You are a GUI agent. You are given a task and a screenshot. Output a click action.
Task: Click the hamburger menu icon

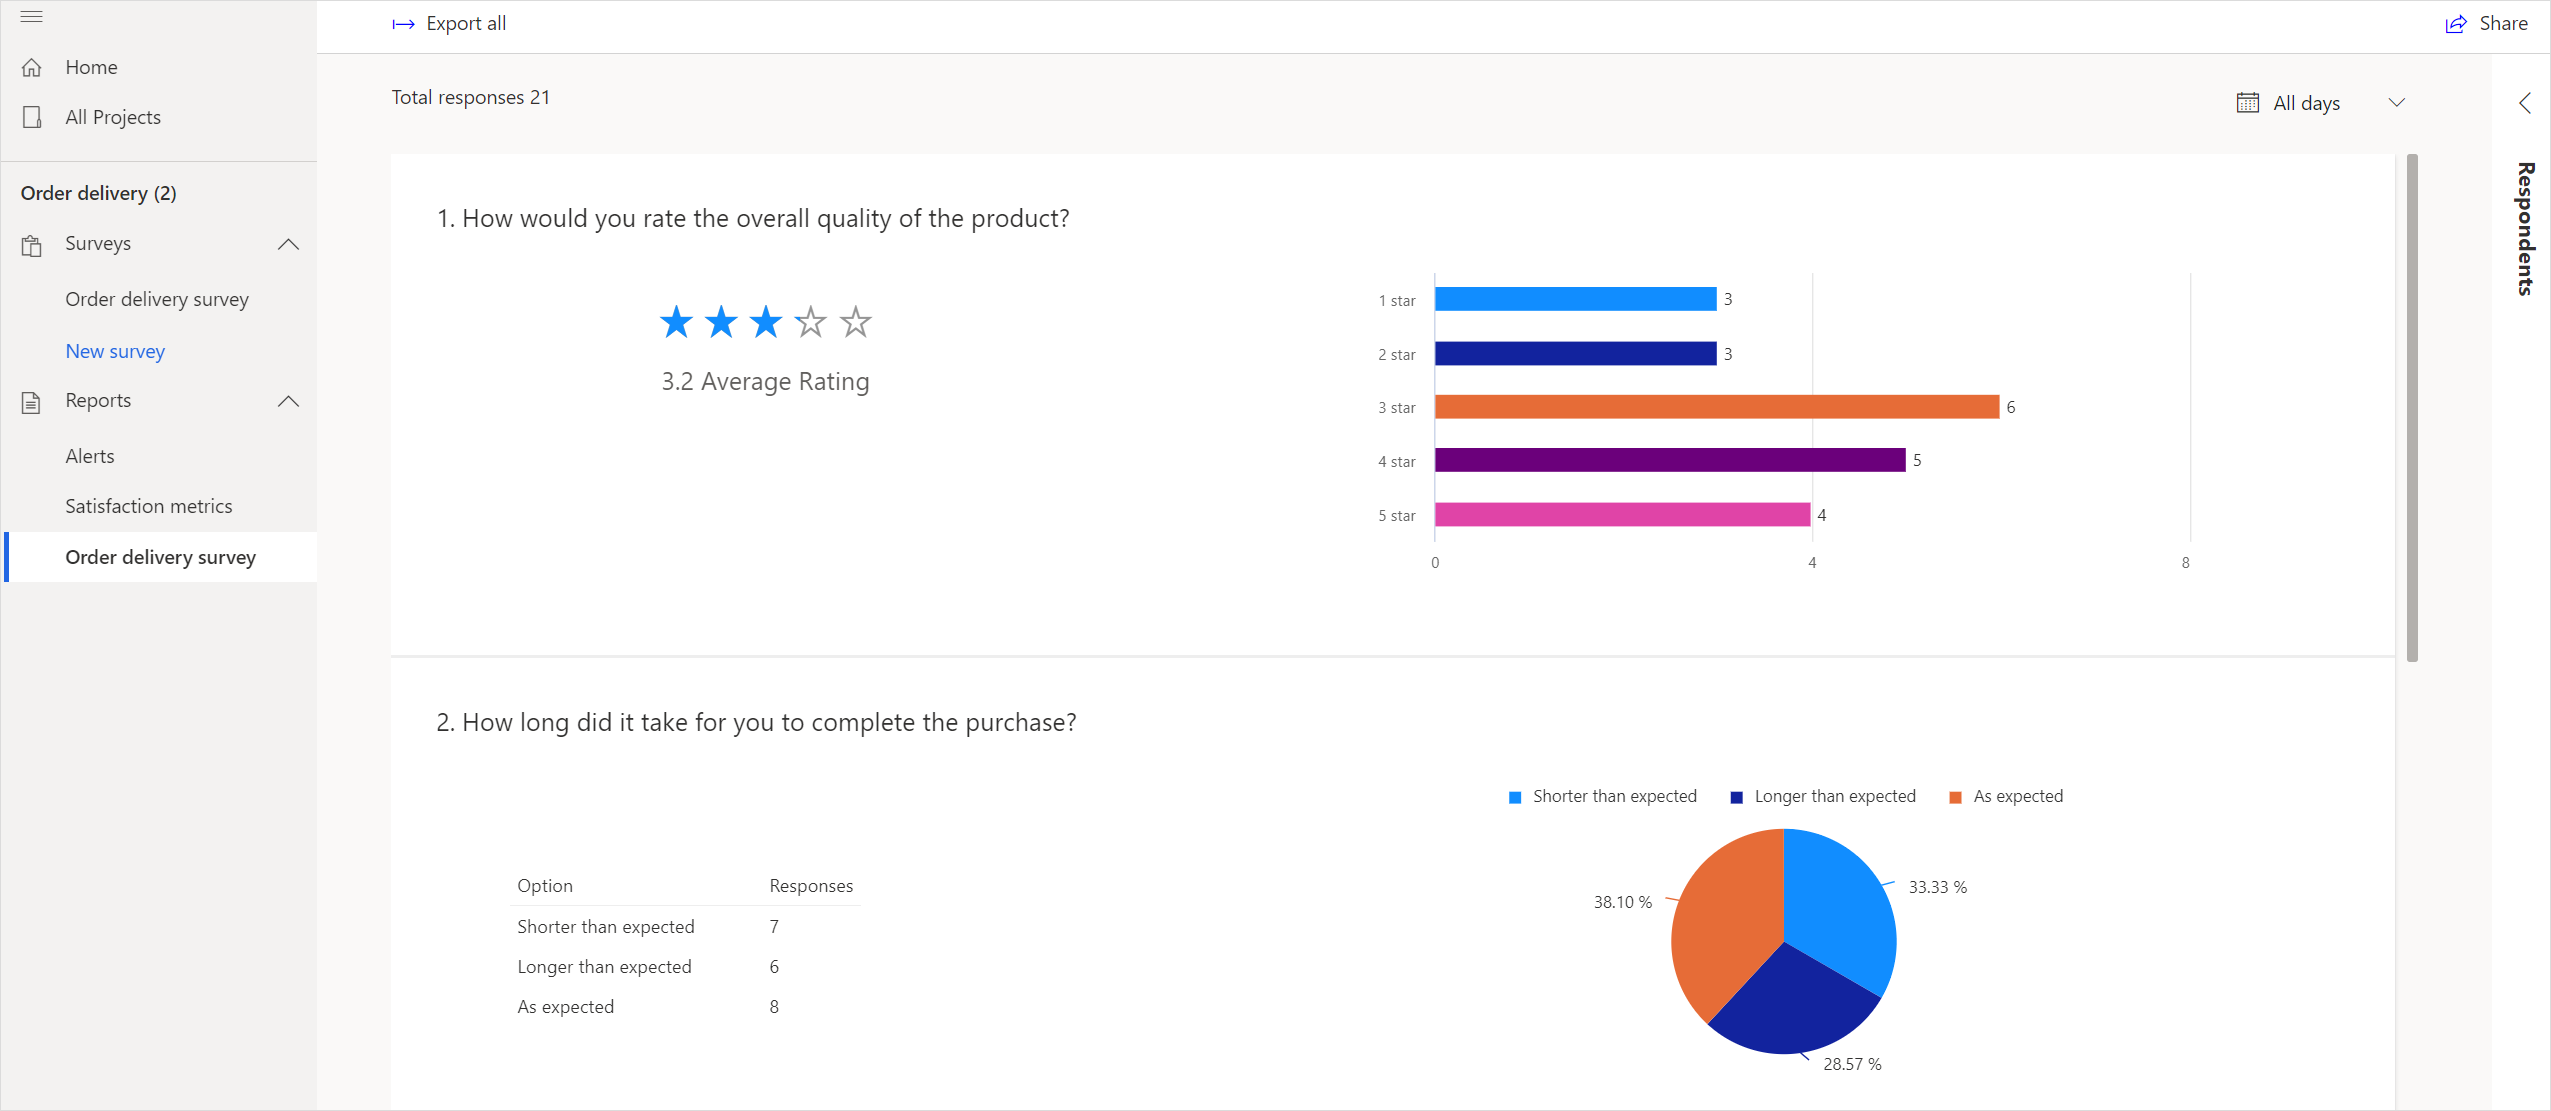tap(31, 16)
